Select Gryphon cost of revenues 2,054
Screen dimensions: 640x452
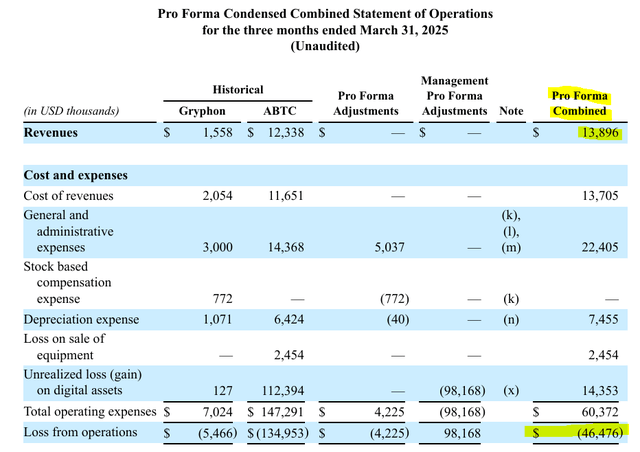(218, 196)
